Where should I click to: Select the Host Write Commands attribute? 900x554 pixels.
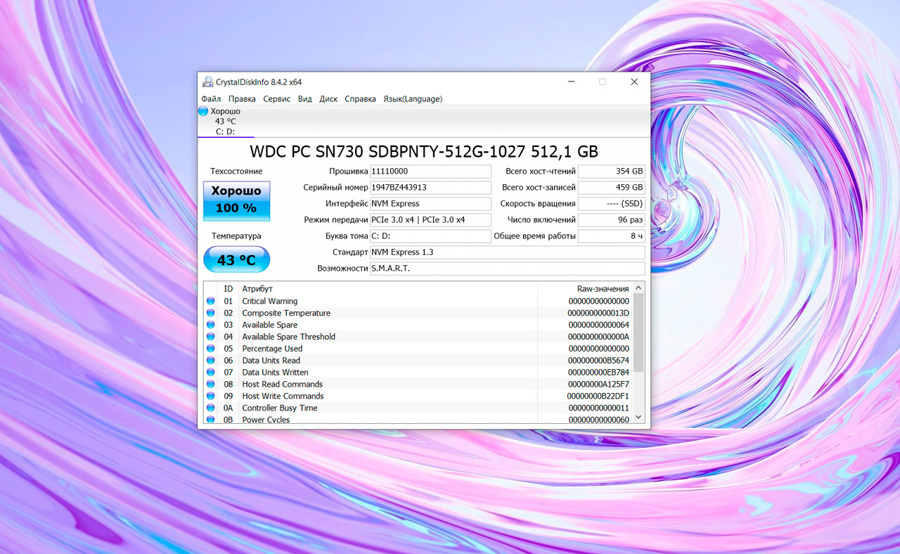point(418,396)
